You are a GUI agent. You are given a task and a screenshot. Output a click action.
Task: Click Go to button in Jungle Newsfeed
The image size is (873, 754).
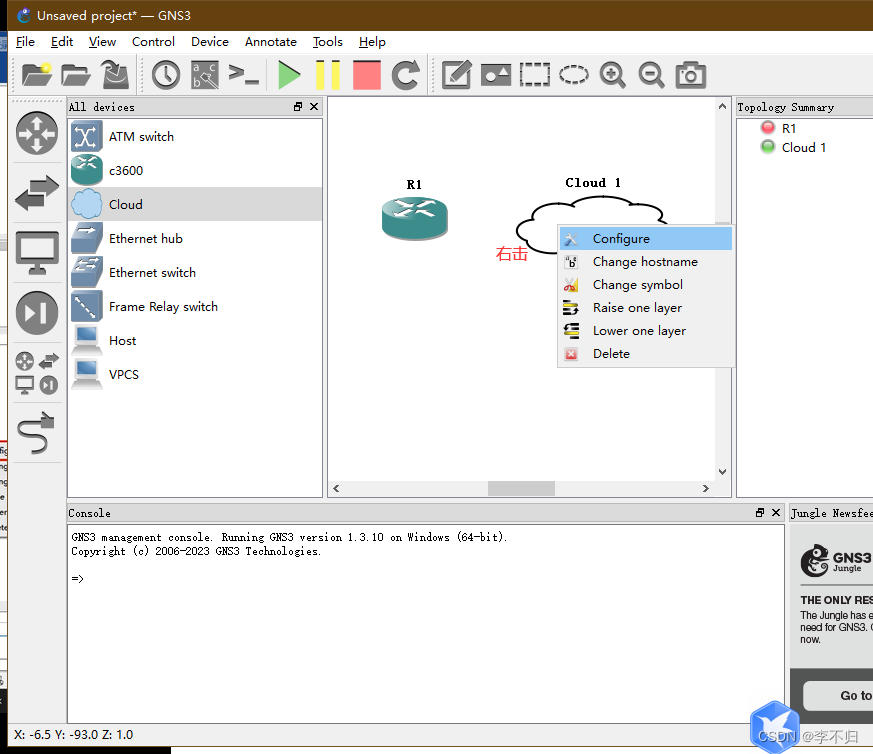[838, 696]
